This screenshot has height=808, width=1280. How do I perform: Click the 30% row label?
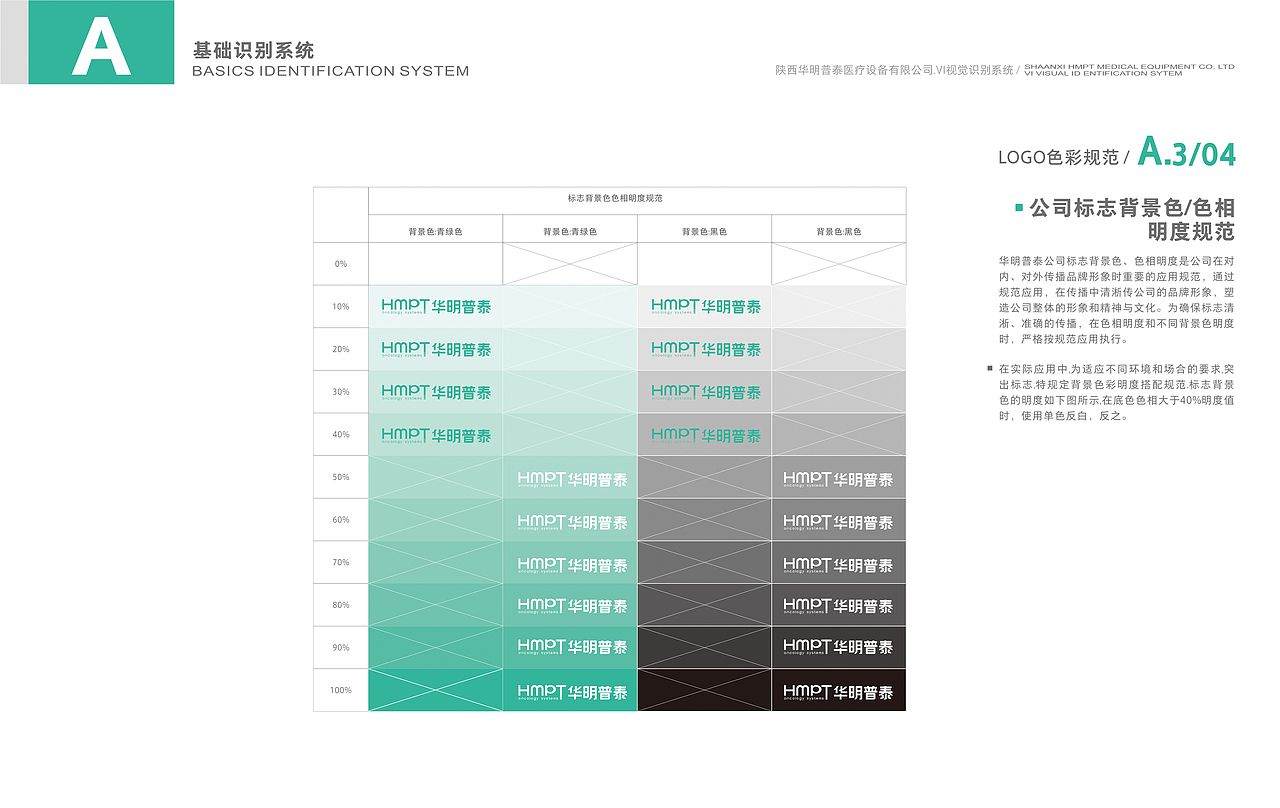(x=341, y=392)
